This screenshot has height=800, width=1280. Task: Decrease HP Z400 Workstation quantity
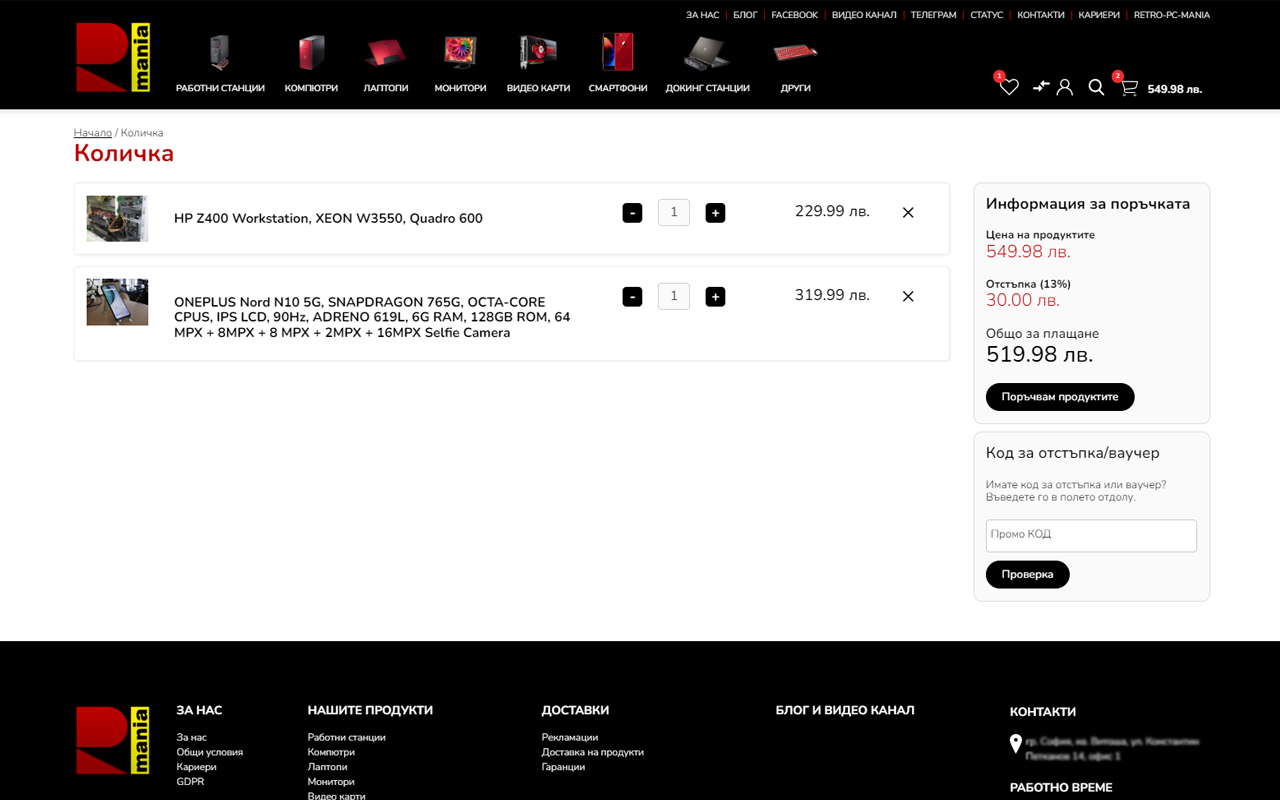(632, 213)
